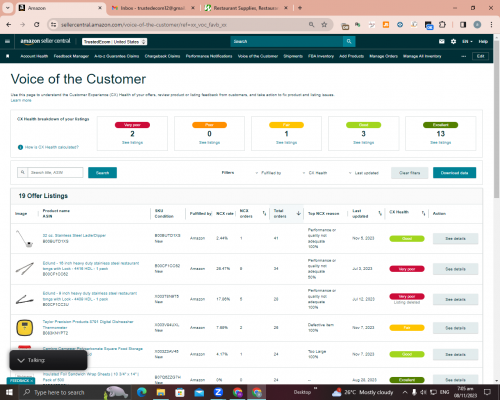
Task: Open Feedback Manager in the navigation bar
Action: 71,56
